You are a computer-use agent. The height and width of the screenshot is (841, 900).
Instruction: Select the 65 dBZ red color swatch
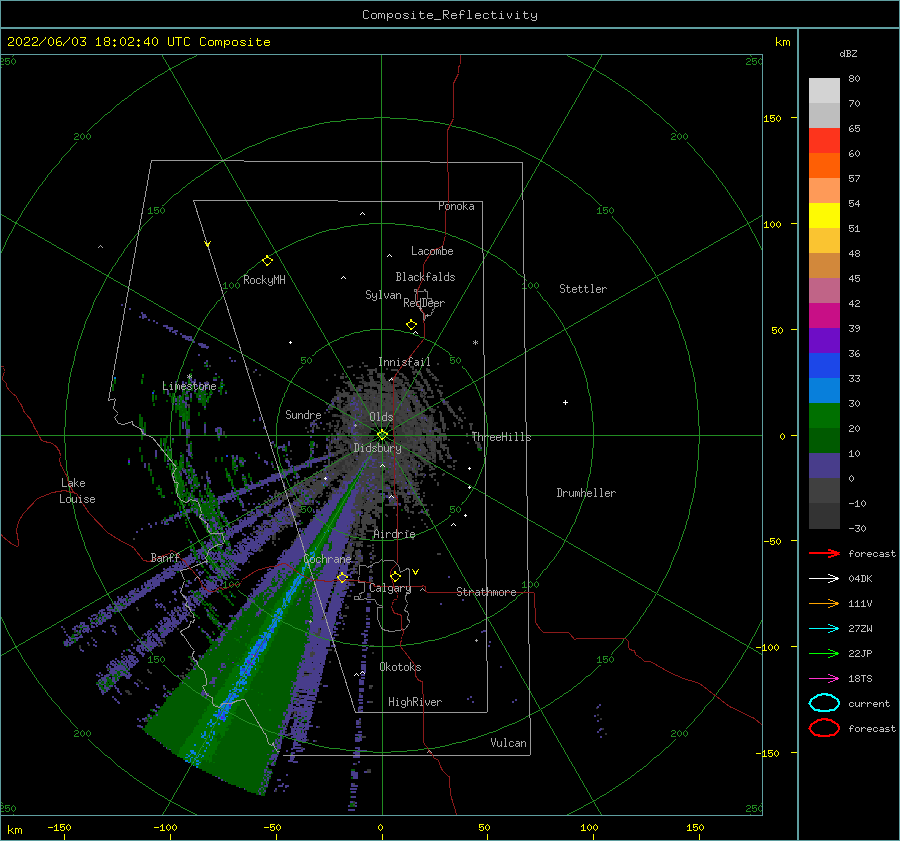(824, 140)
